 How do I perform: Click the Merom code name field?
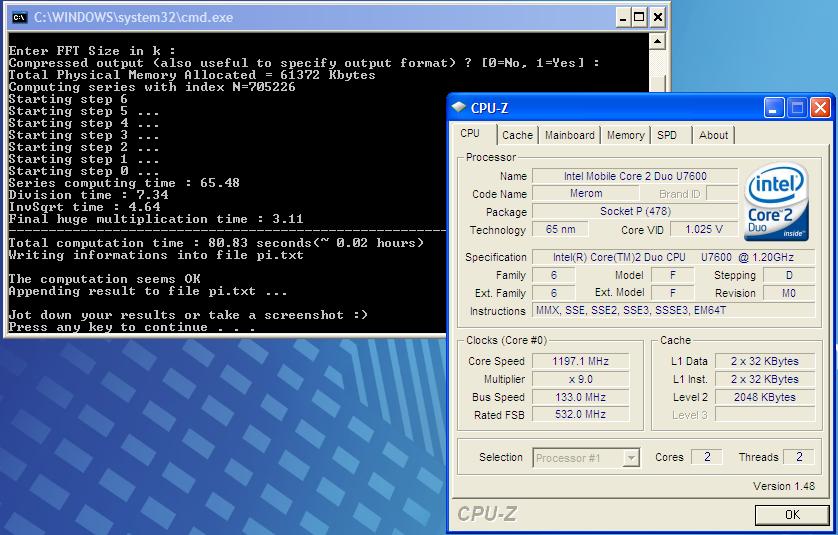(586, 193)
